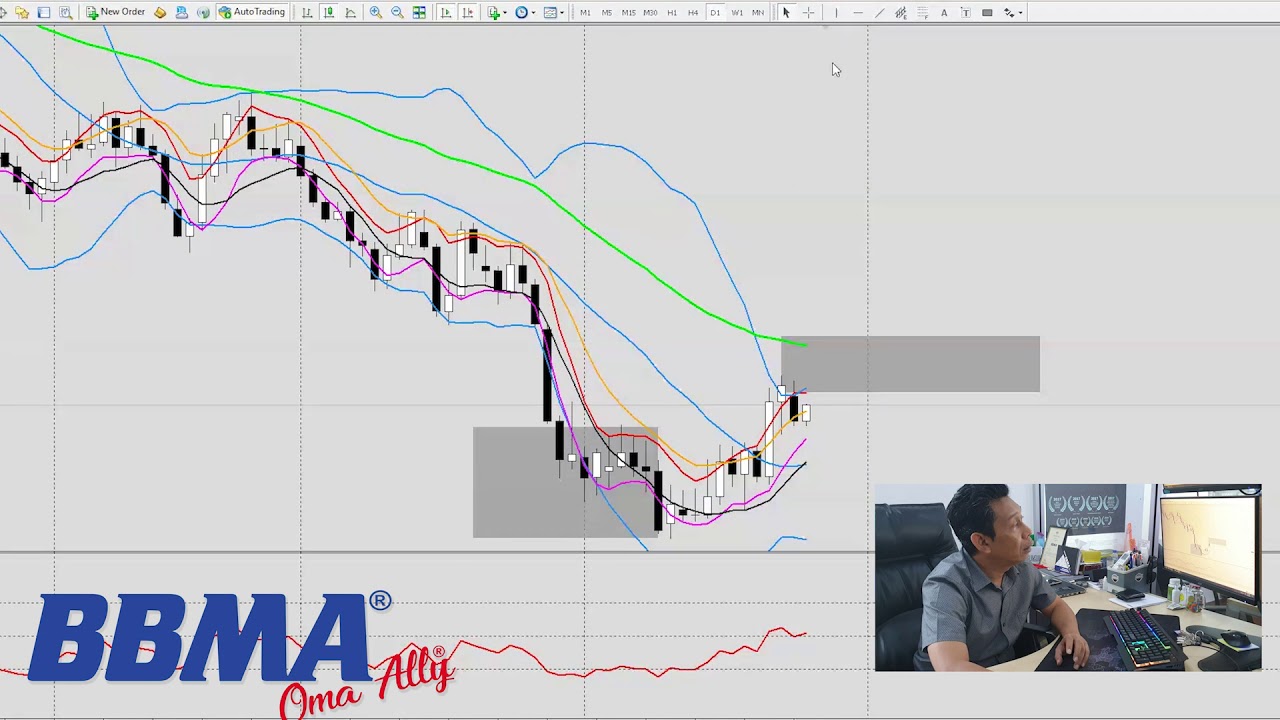Viewport: 1280px width, 720px height.
Task: Click the templates icon
Action: (x=549, y=12)
